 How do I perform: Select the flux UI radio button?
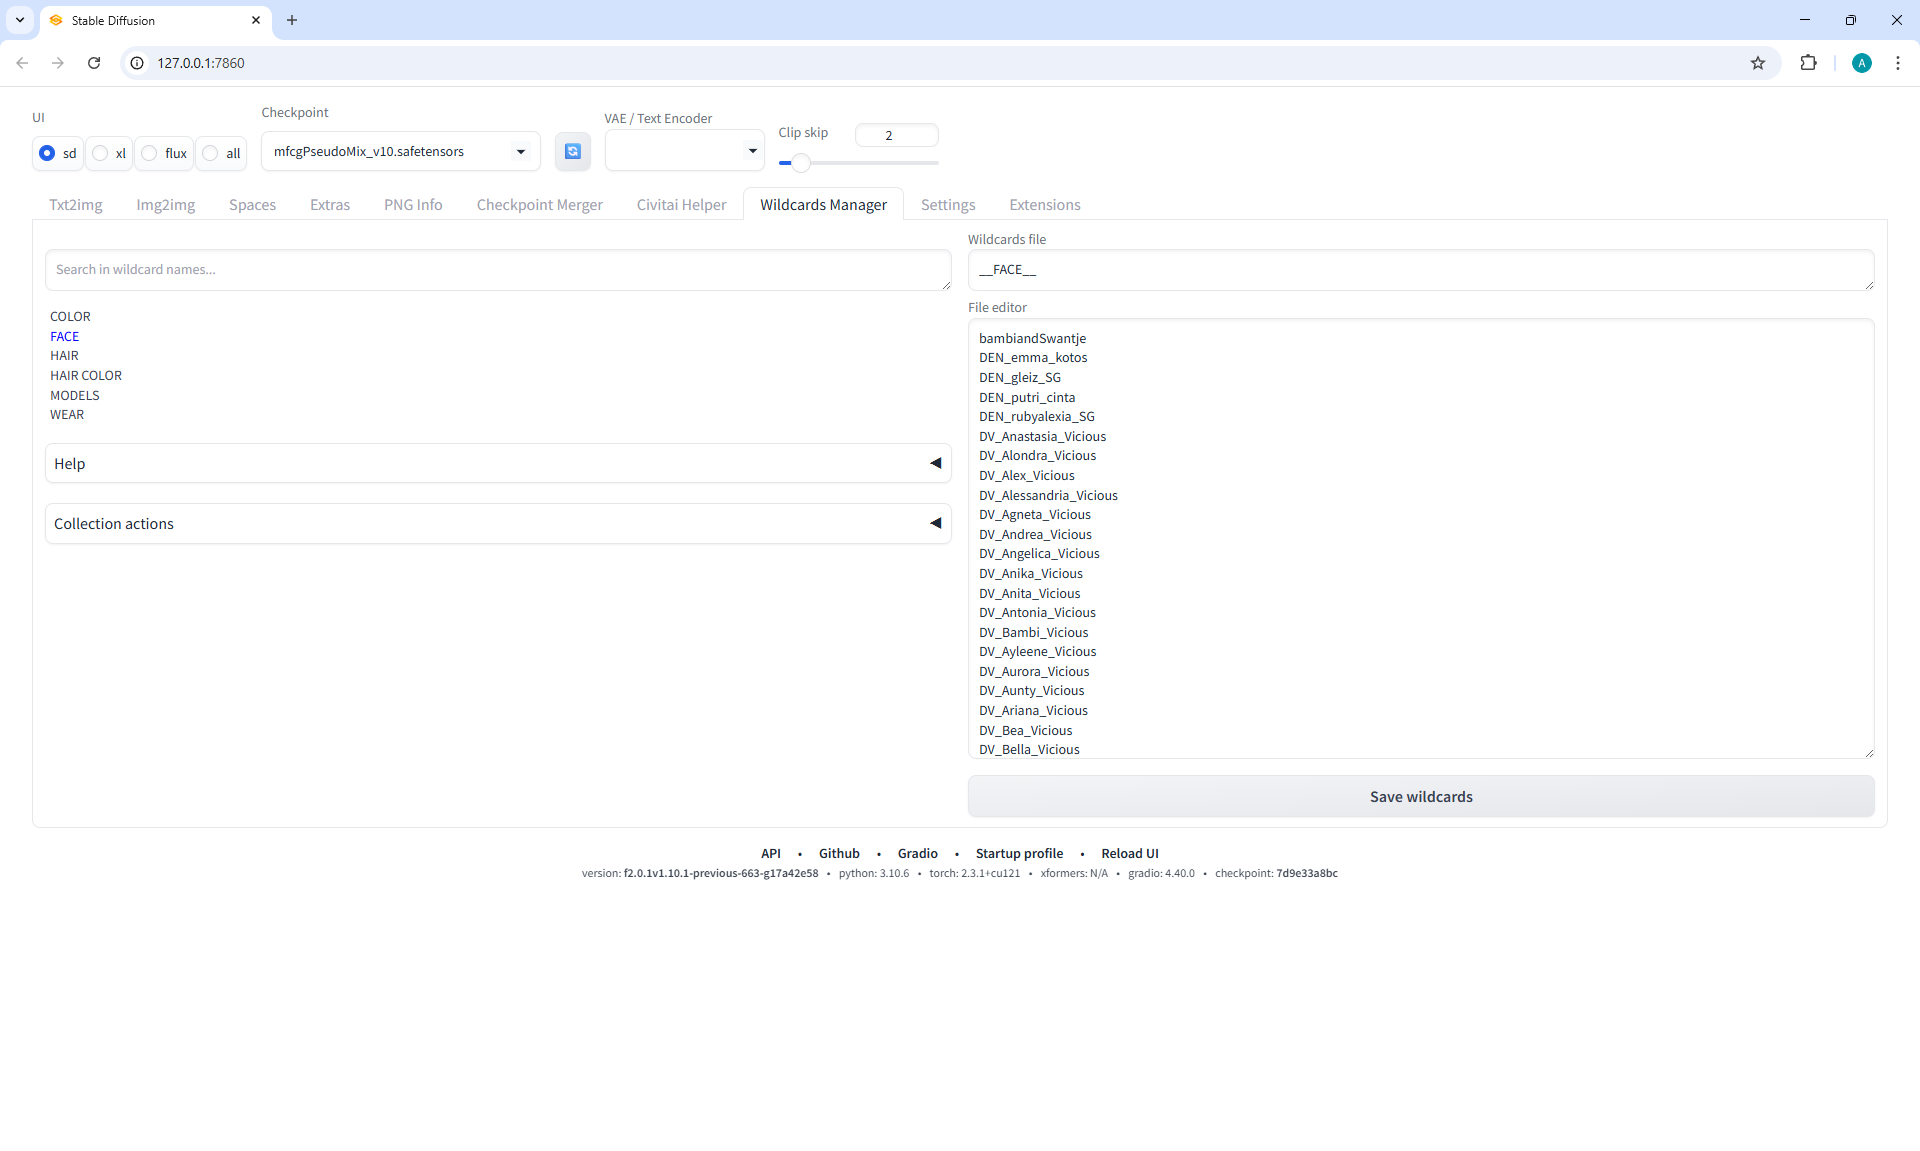150,153
